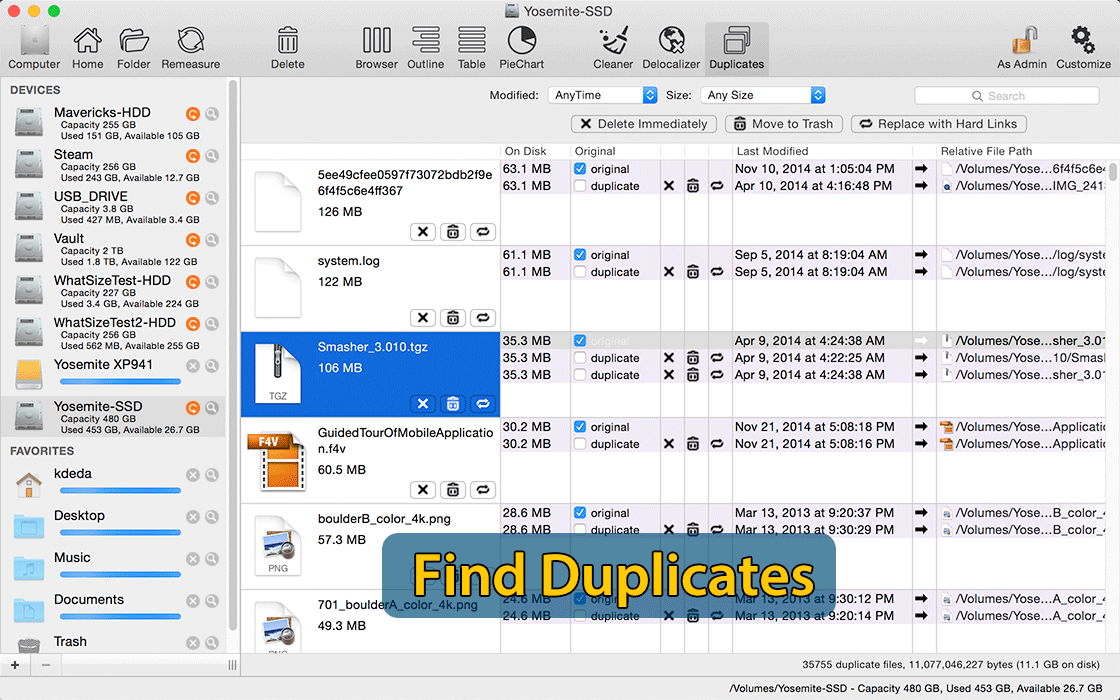This screenshot has height=700, width=1120.
Task: Open the Delocalizer tool
Action: (x=670, y=45)
